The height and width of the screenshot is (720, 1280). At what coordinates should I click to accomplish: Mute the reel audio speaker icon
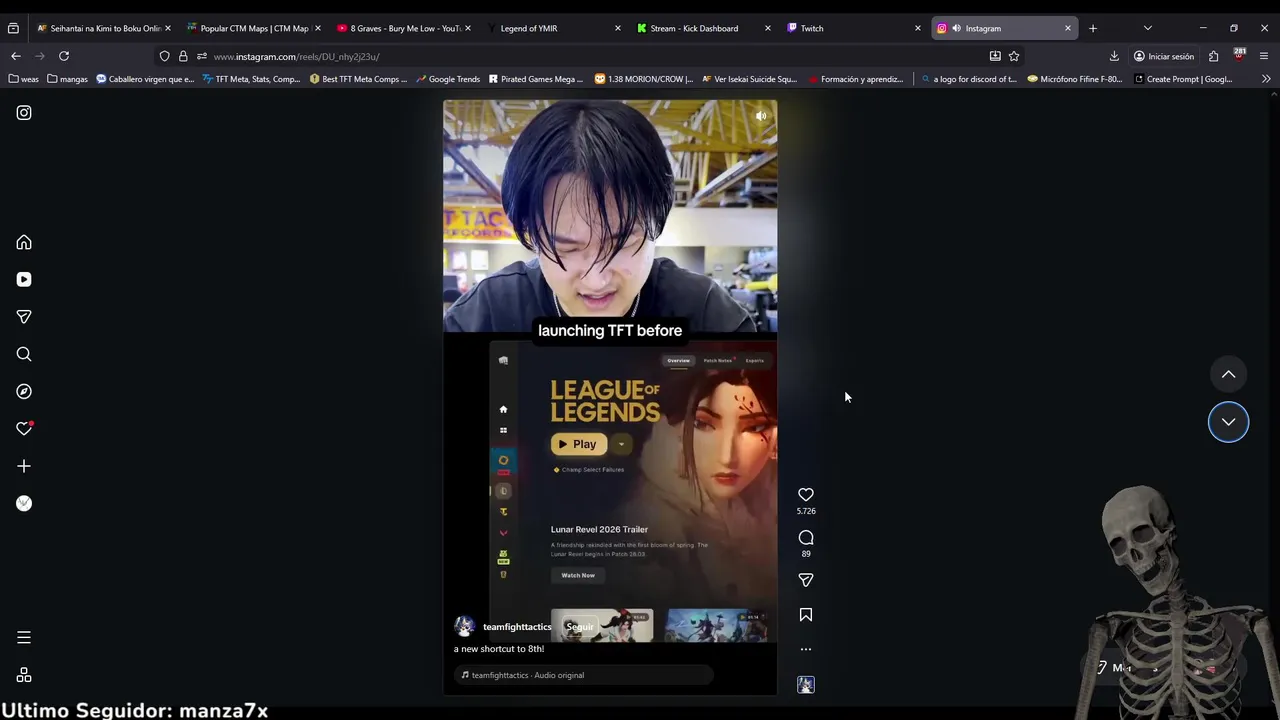[761, 116]
